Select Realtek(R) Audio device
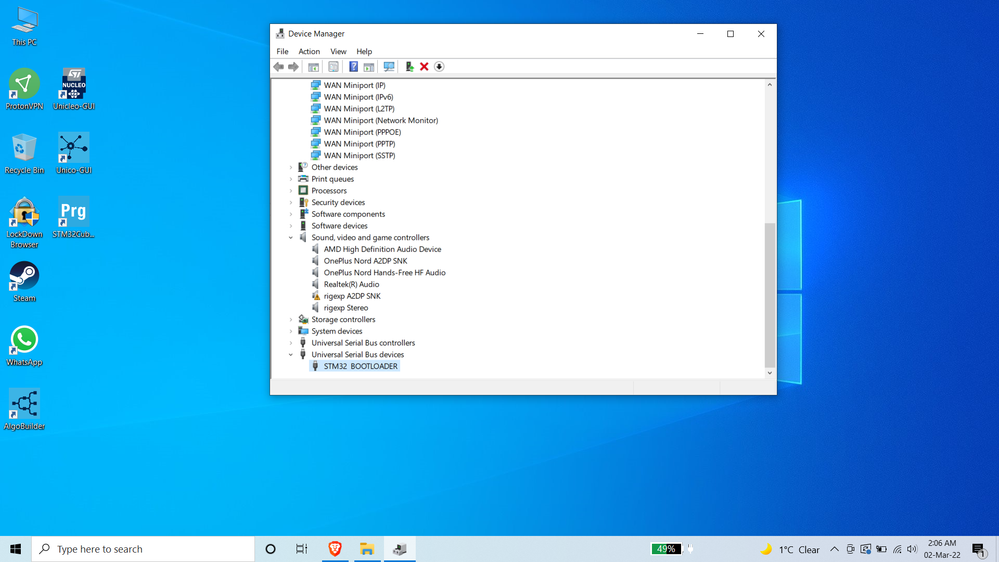This screenshot has height=562, width=999. [x=351, y=284]
